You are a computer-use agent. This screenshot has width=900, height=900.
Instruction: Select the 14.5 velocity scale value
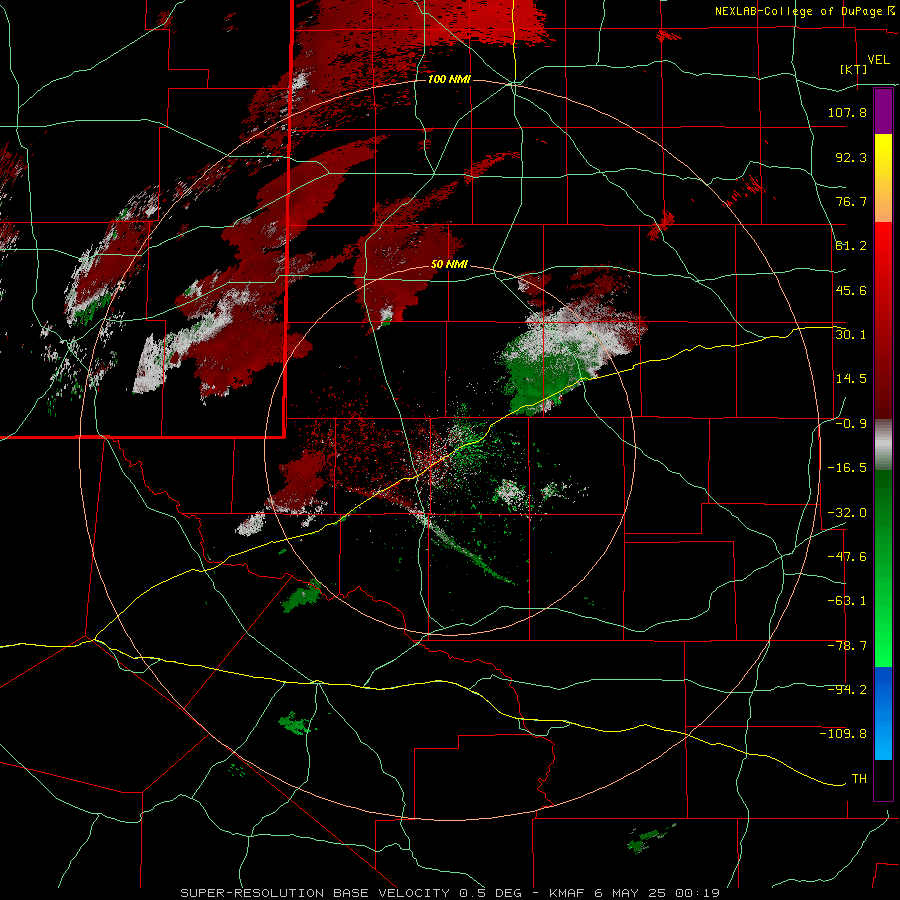(851, 379)
